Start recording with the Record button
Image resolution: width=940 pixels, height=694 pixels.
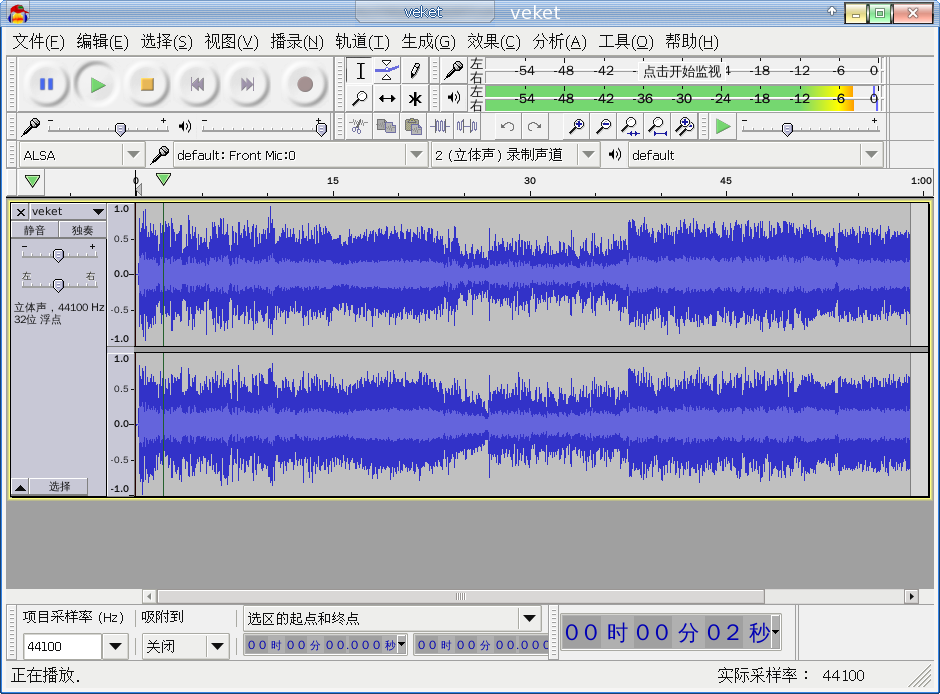click(305, 85)
